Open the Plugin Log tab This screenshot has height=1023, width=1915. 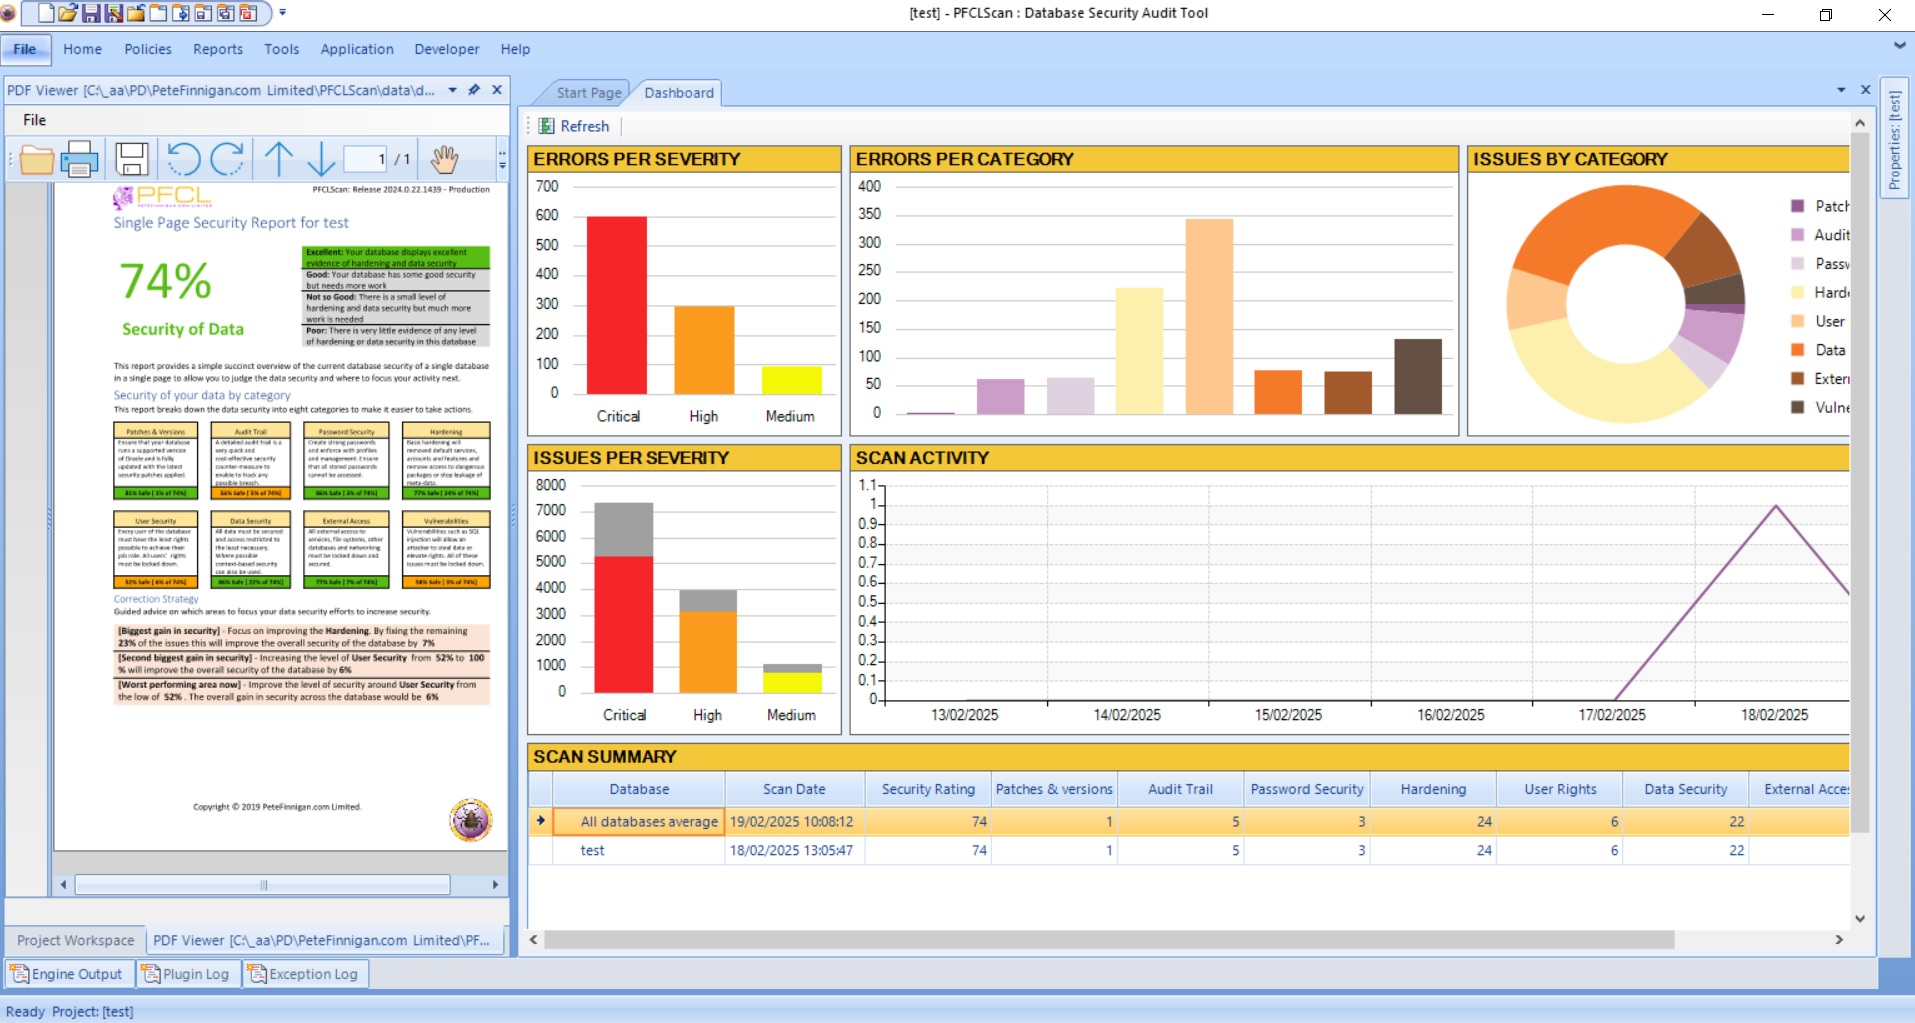(186, 974)
